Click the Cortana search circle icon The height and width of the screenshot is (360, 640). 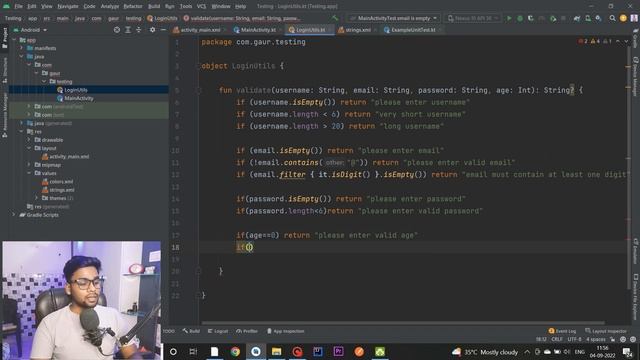tap(173, 351)
